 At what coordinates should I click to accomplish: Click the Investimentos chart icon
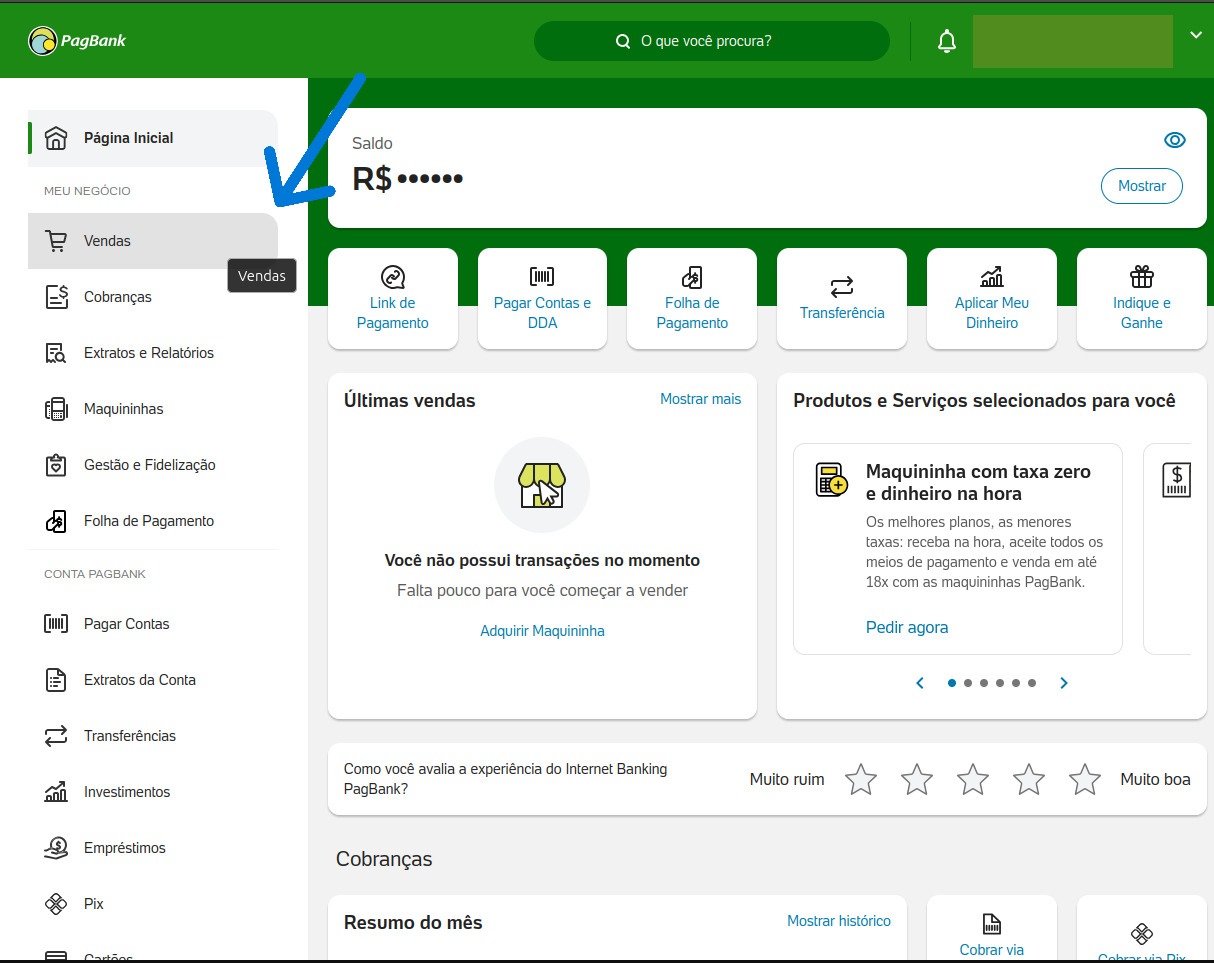[56, 792]
